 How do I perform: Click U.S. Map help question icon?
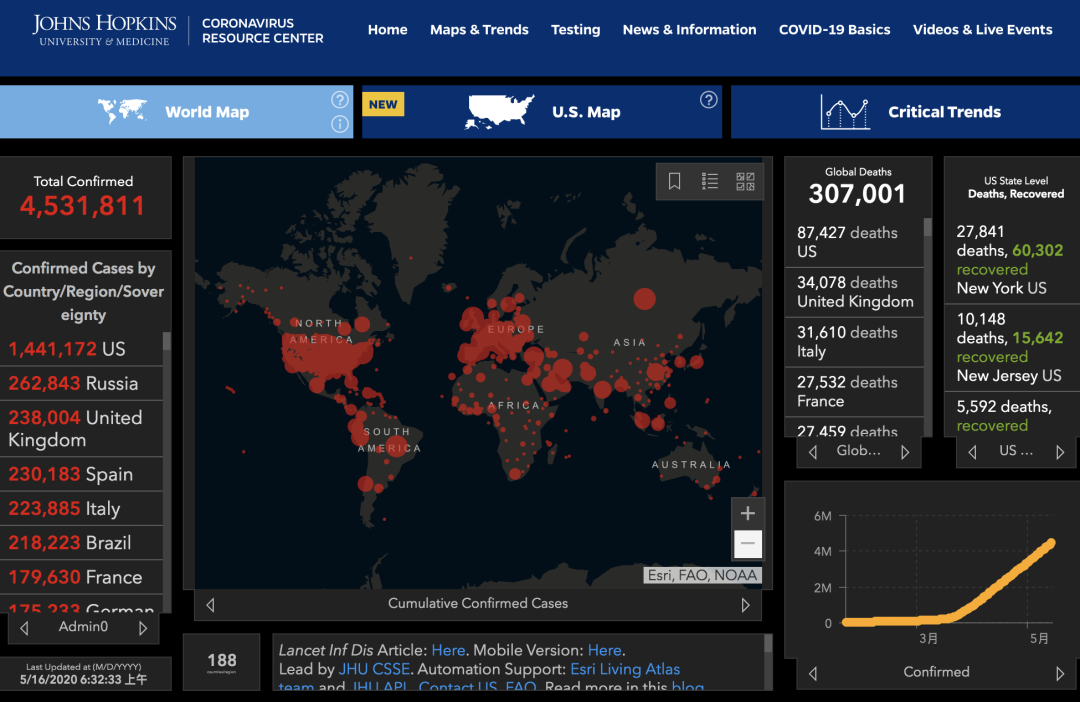click(x=708, y=100)
